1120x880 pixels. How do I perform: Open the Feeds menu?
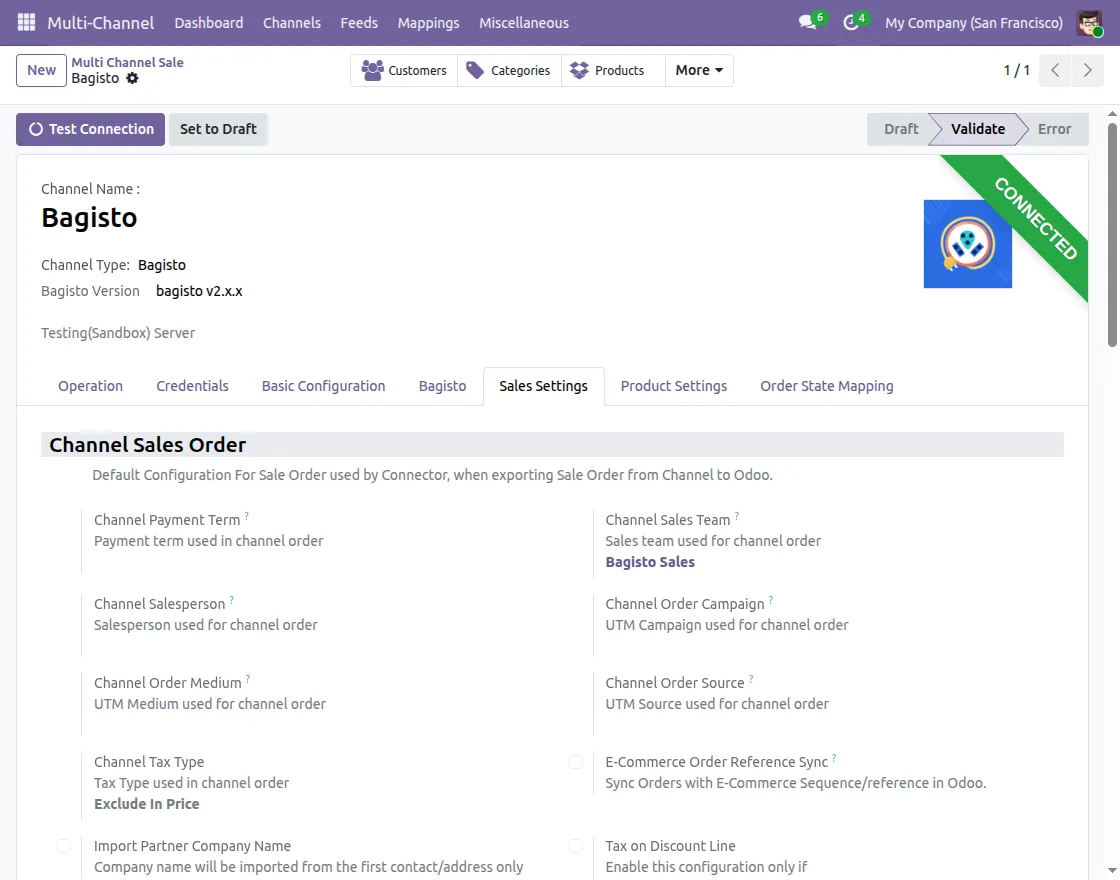[359, 23]
